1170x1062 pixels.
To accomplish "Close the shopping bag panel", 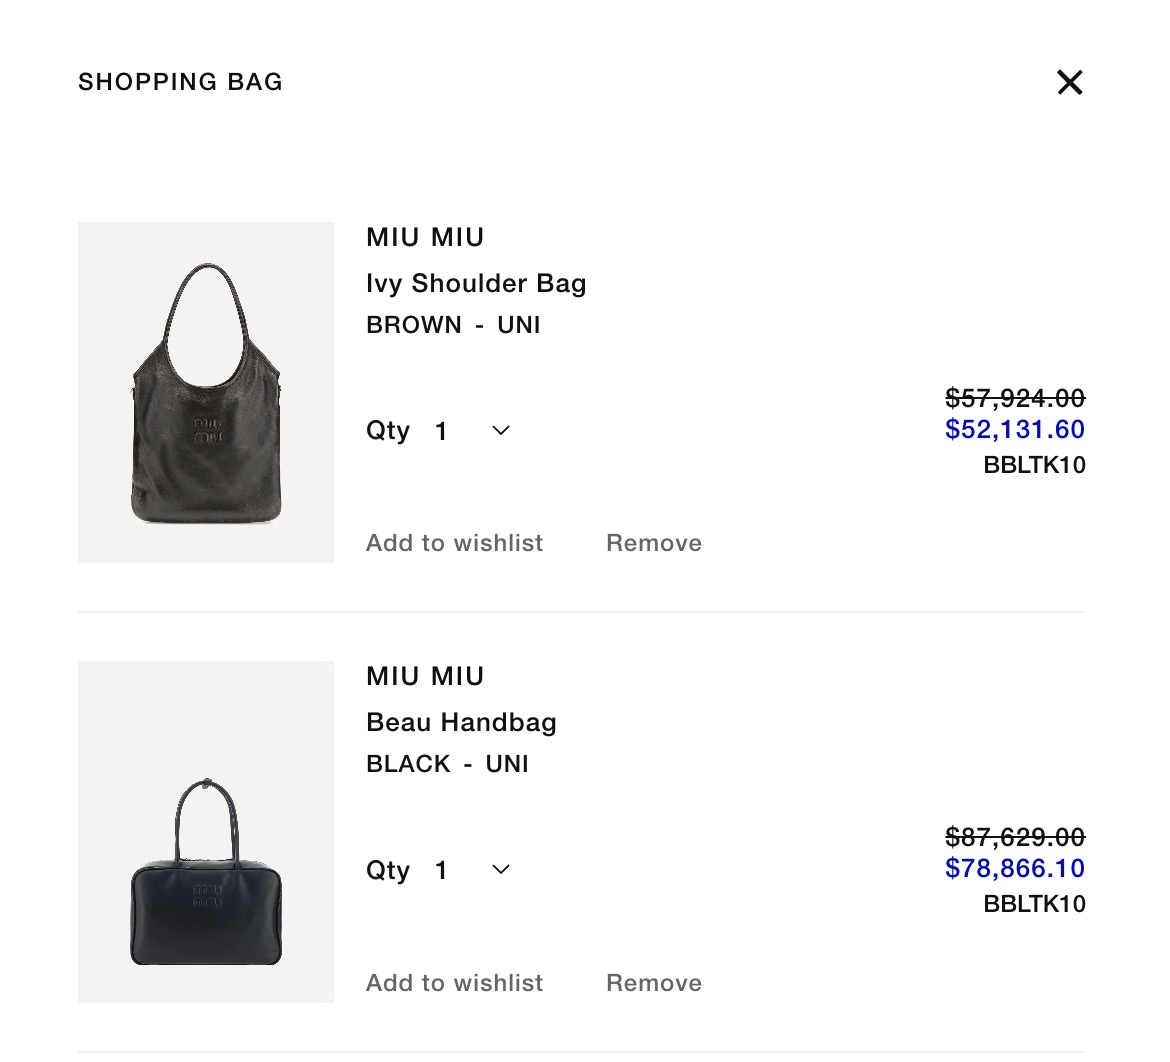I will (x=1069, y=82).
